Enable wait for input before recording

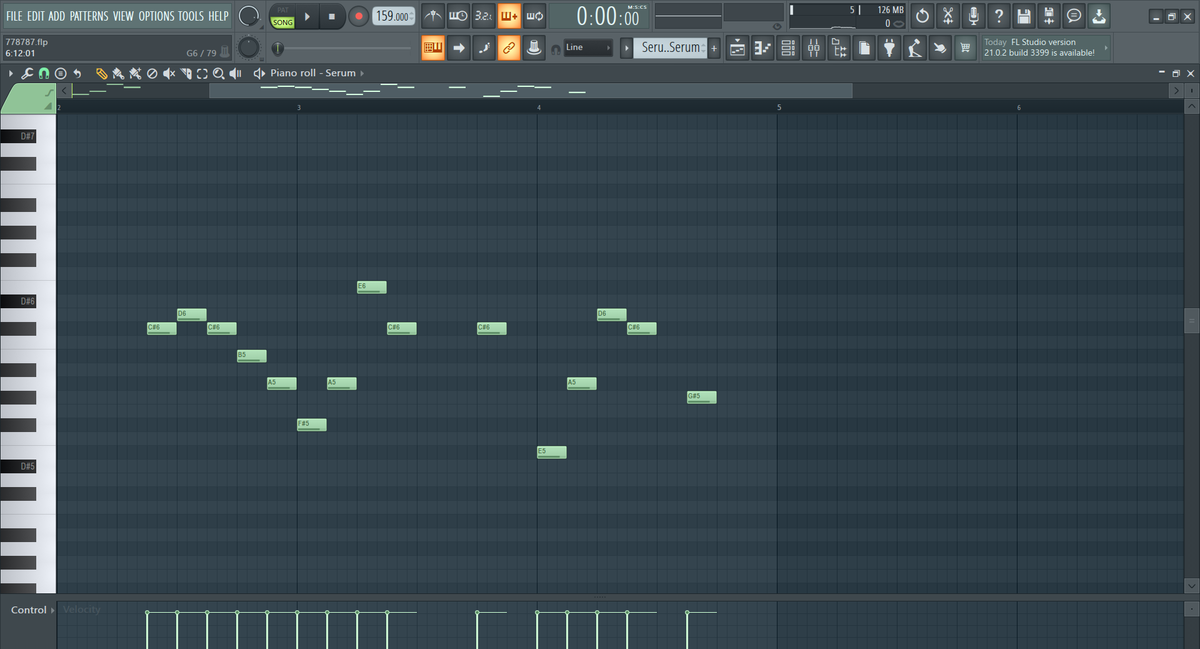coord(458,16)
